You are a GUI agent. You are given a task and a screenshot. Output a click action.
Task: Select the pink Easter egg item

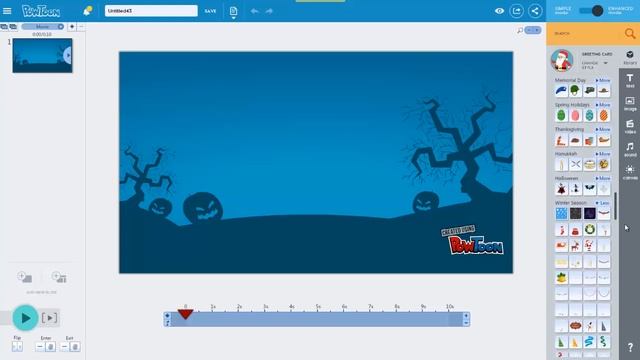point(575,116)
